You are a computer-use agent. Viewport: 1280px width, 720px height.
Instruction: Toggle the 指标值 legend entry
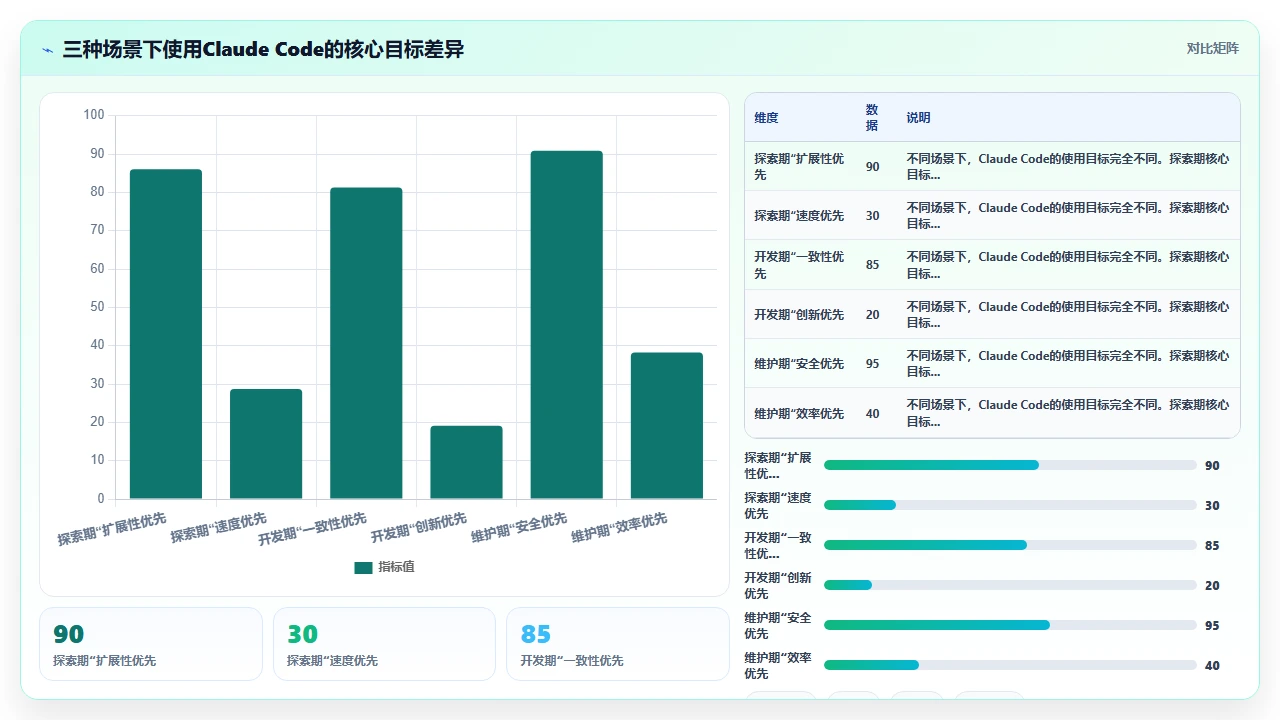coord(384,567)
